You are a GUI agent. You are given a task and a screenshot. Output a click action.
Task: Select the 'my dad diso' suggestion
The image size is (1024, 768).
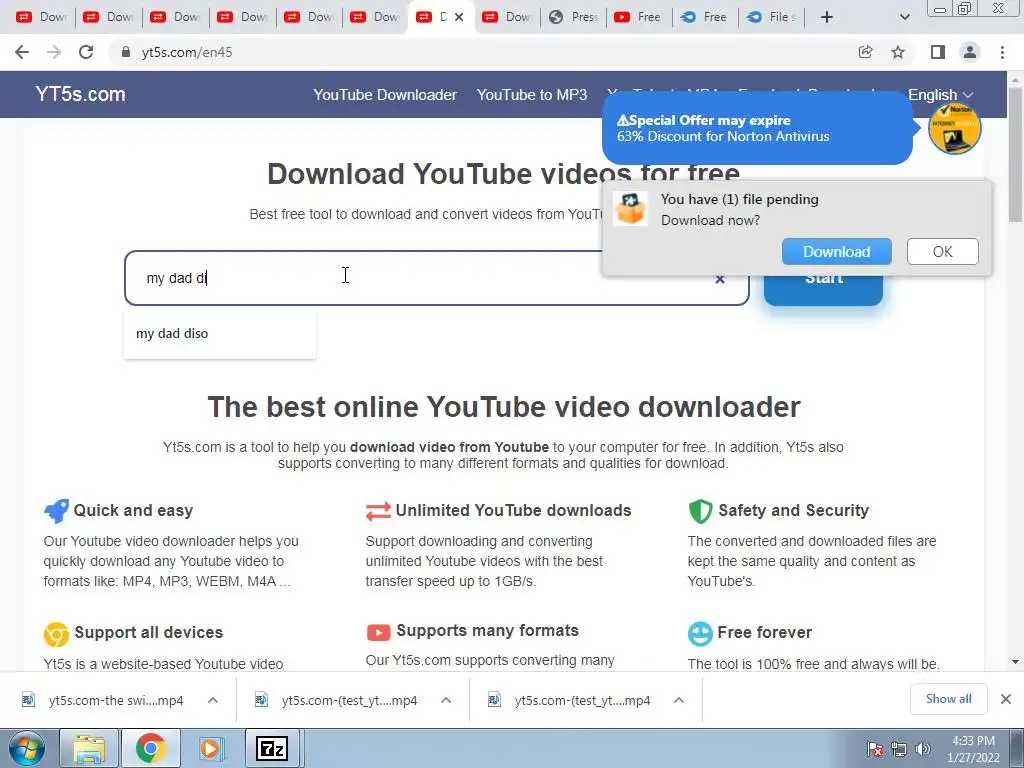click(x=219, y=334)
